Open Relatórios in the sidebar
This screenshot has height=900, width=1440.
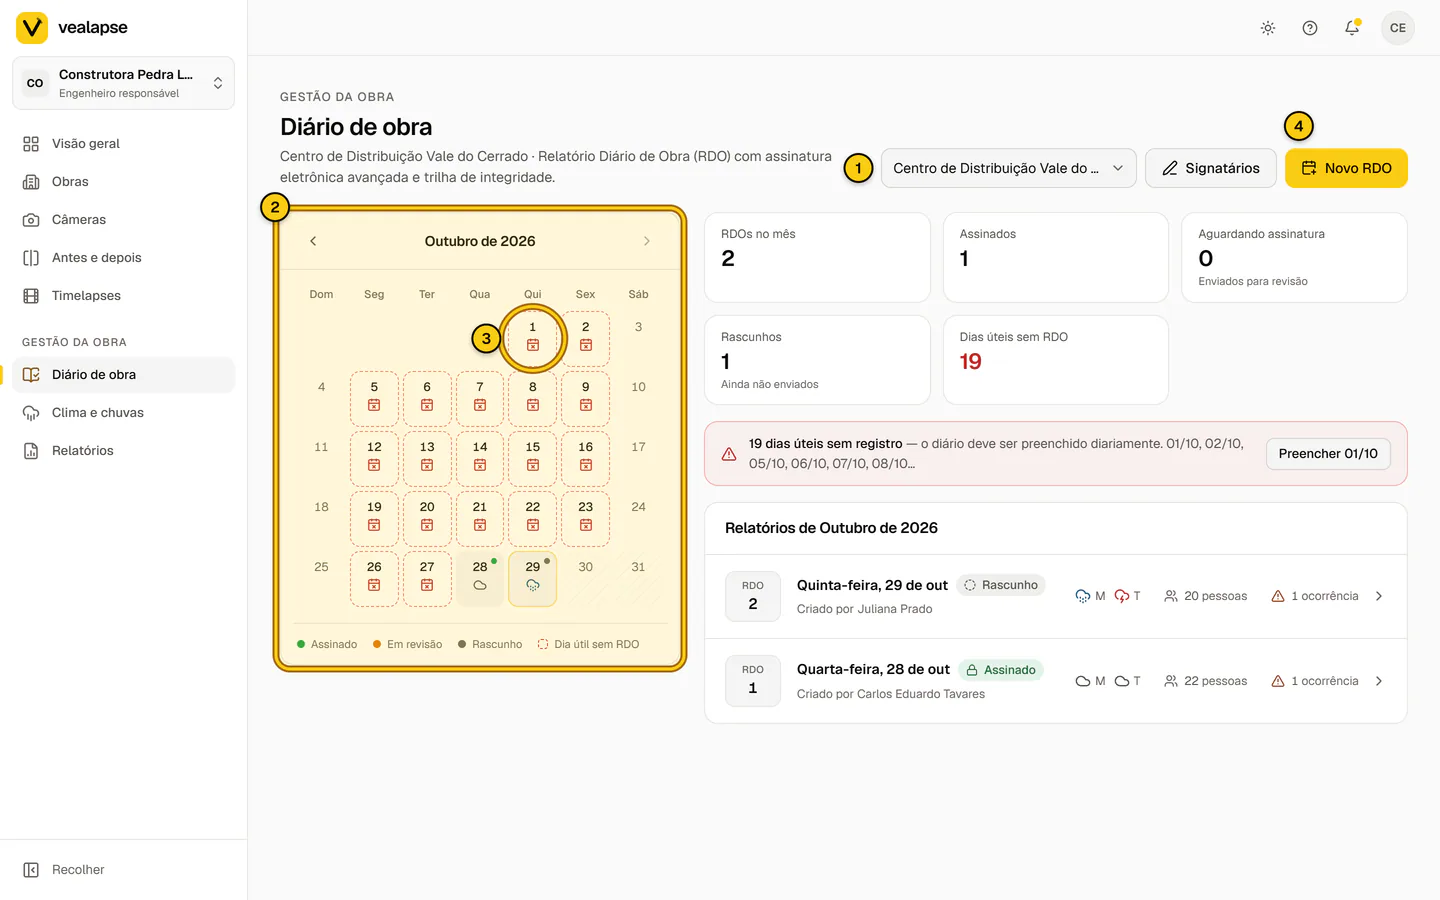[123, 451]
